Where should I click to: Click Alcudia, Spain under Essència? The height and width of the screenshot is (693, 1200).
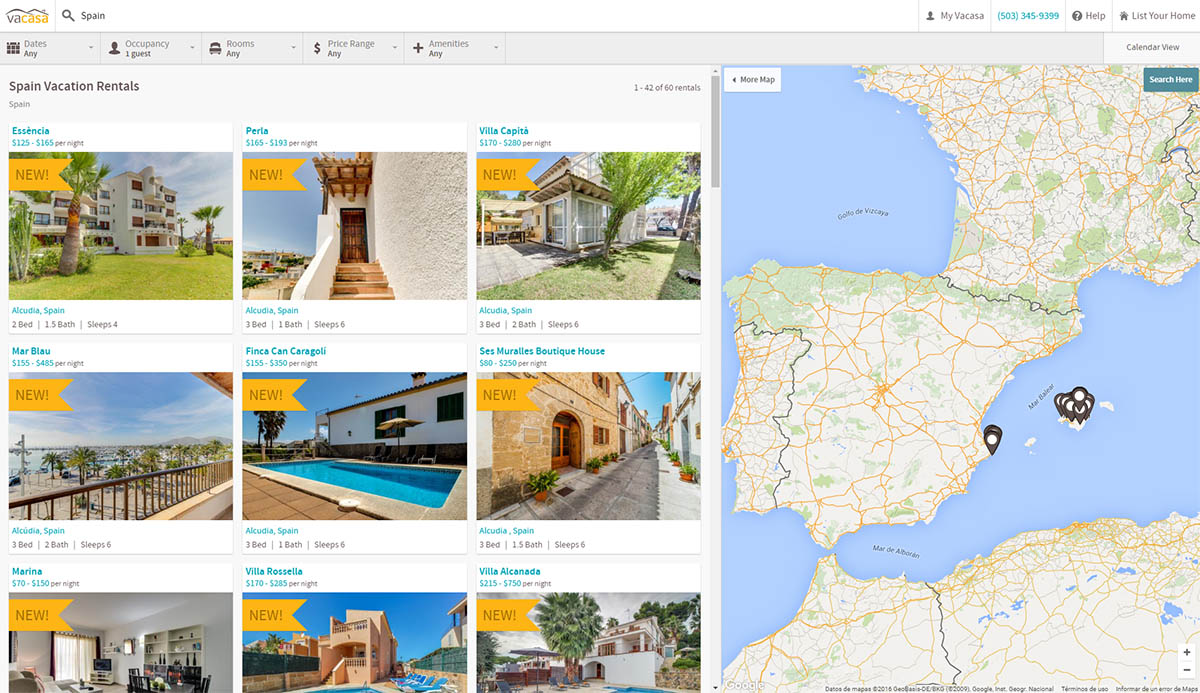coord(38,310)
